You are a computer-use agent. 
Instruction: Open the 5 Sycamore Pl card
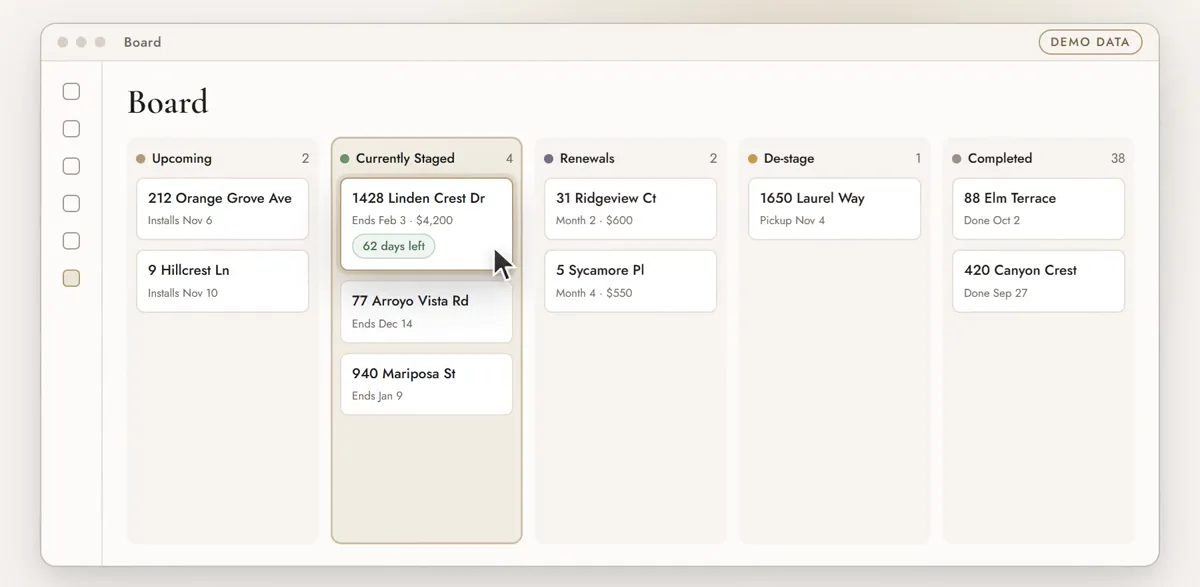630,281
